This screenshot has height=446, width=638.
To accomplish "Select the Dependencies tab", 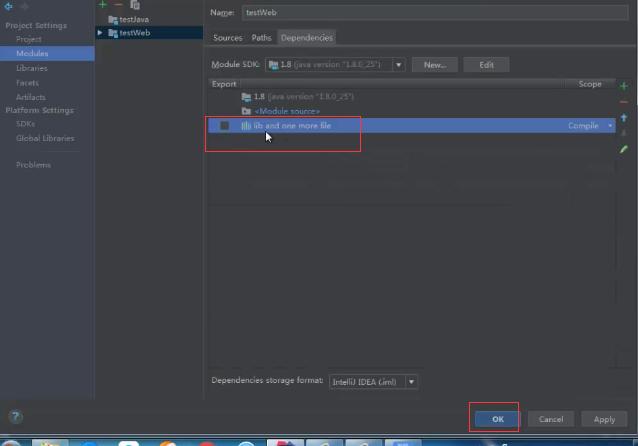I will pyautogui.click(x=307, y=38).
